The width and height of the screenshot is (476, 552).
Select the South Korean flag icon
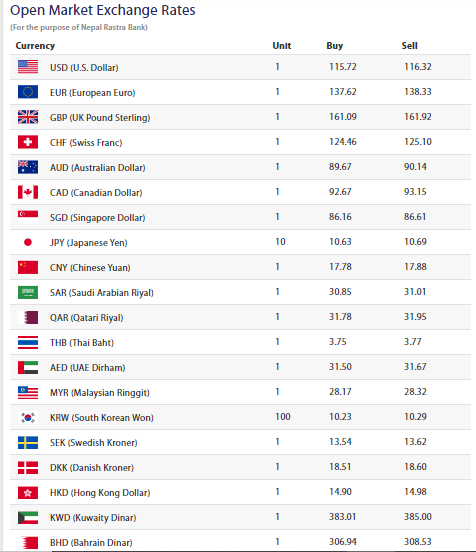pos(28,417)
